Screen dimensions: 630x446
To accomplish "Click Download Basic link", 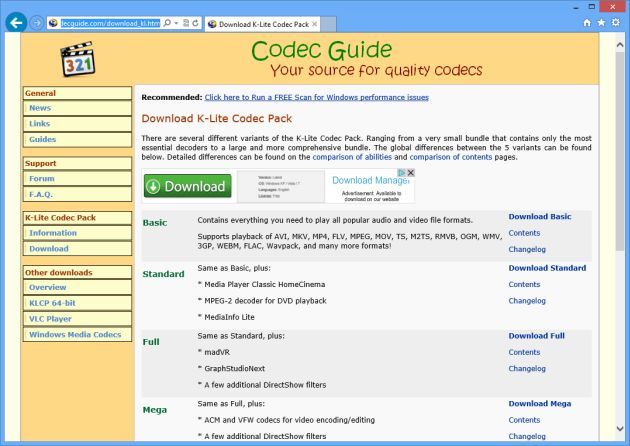I will point(540,217).
